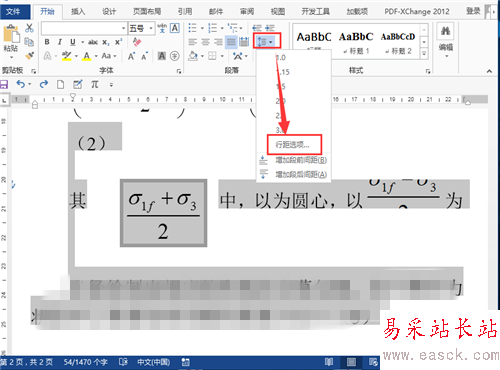Click the pi Equation icon in quick access toolbar

95,84
